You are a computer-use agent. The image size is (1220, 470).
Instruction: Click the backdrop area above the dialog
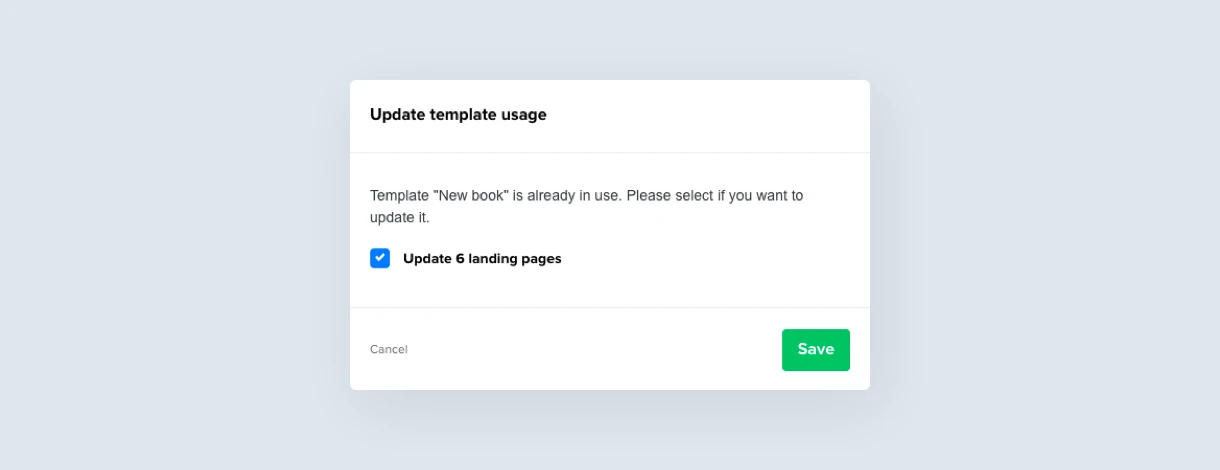[x=610, y=40]
